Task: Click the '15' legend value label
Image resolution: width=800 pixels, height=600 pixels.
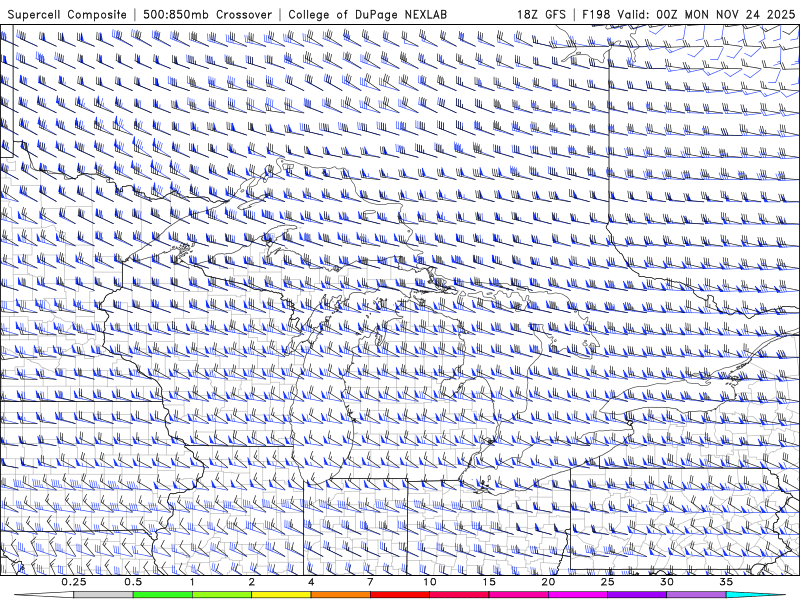Action: tap(489, 582)
